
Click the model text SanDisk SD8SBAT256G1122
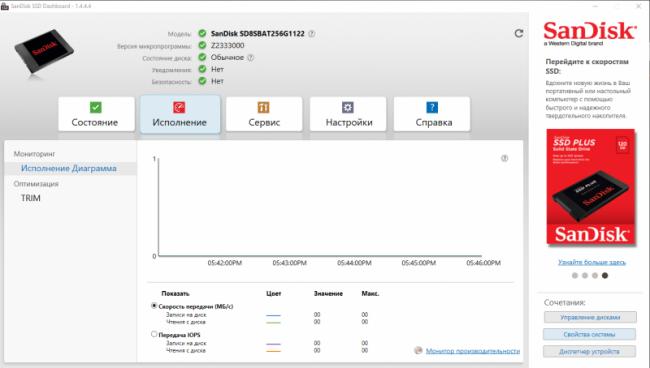(257, 34)
